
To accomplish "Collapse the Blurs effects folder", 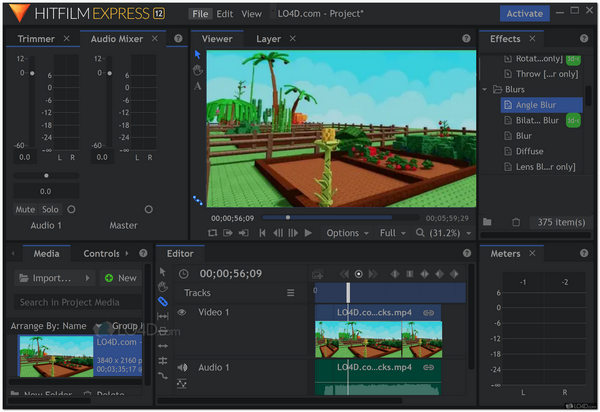I will 484,90.
